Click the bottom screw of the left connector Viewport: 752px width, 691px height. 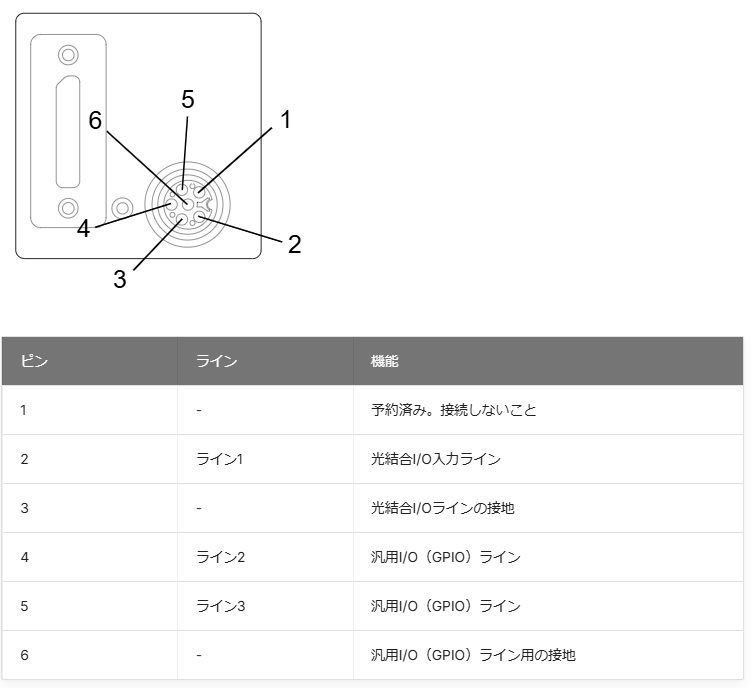point(68,208)
